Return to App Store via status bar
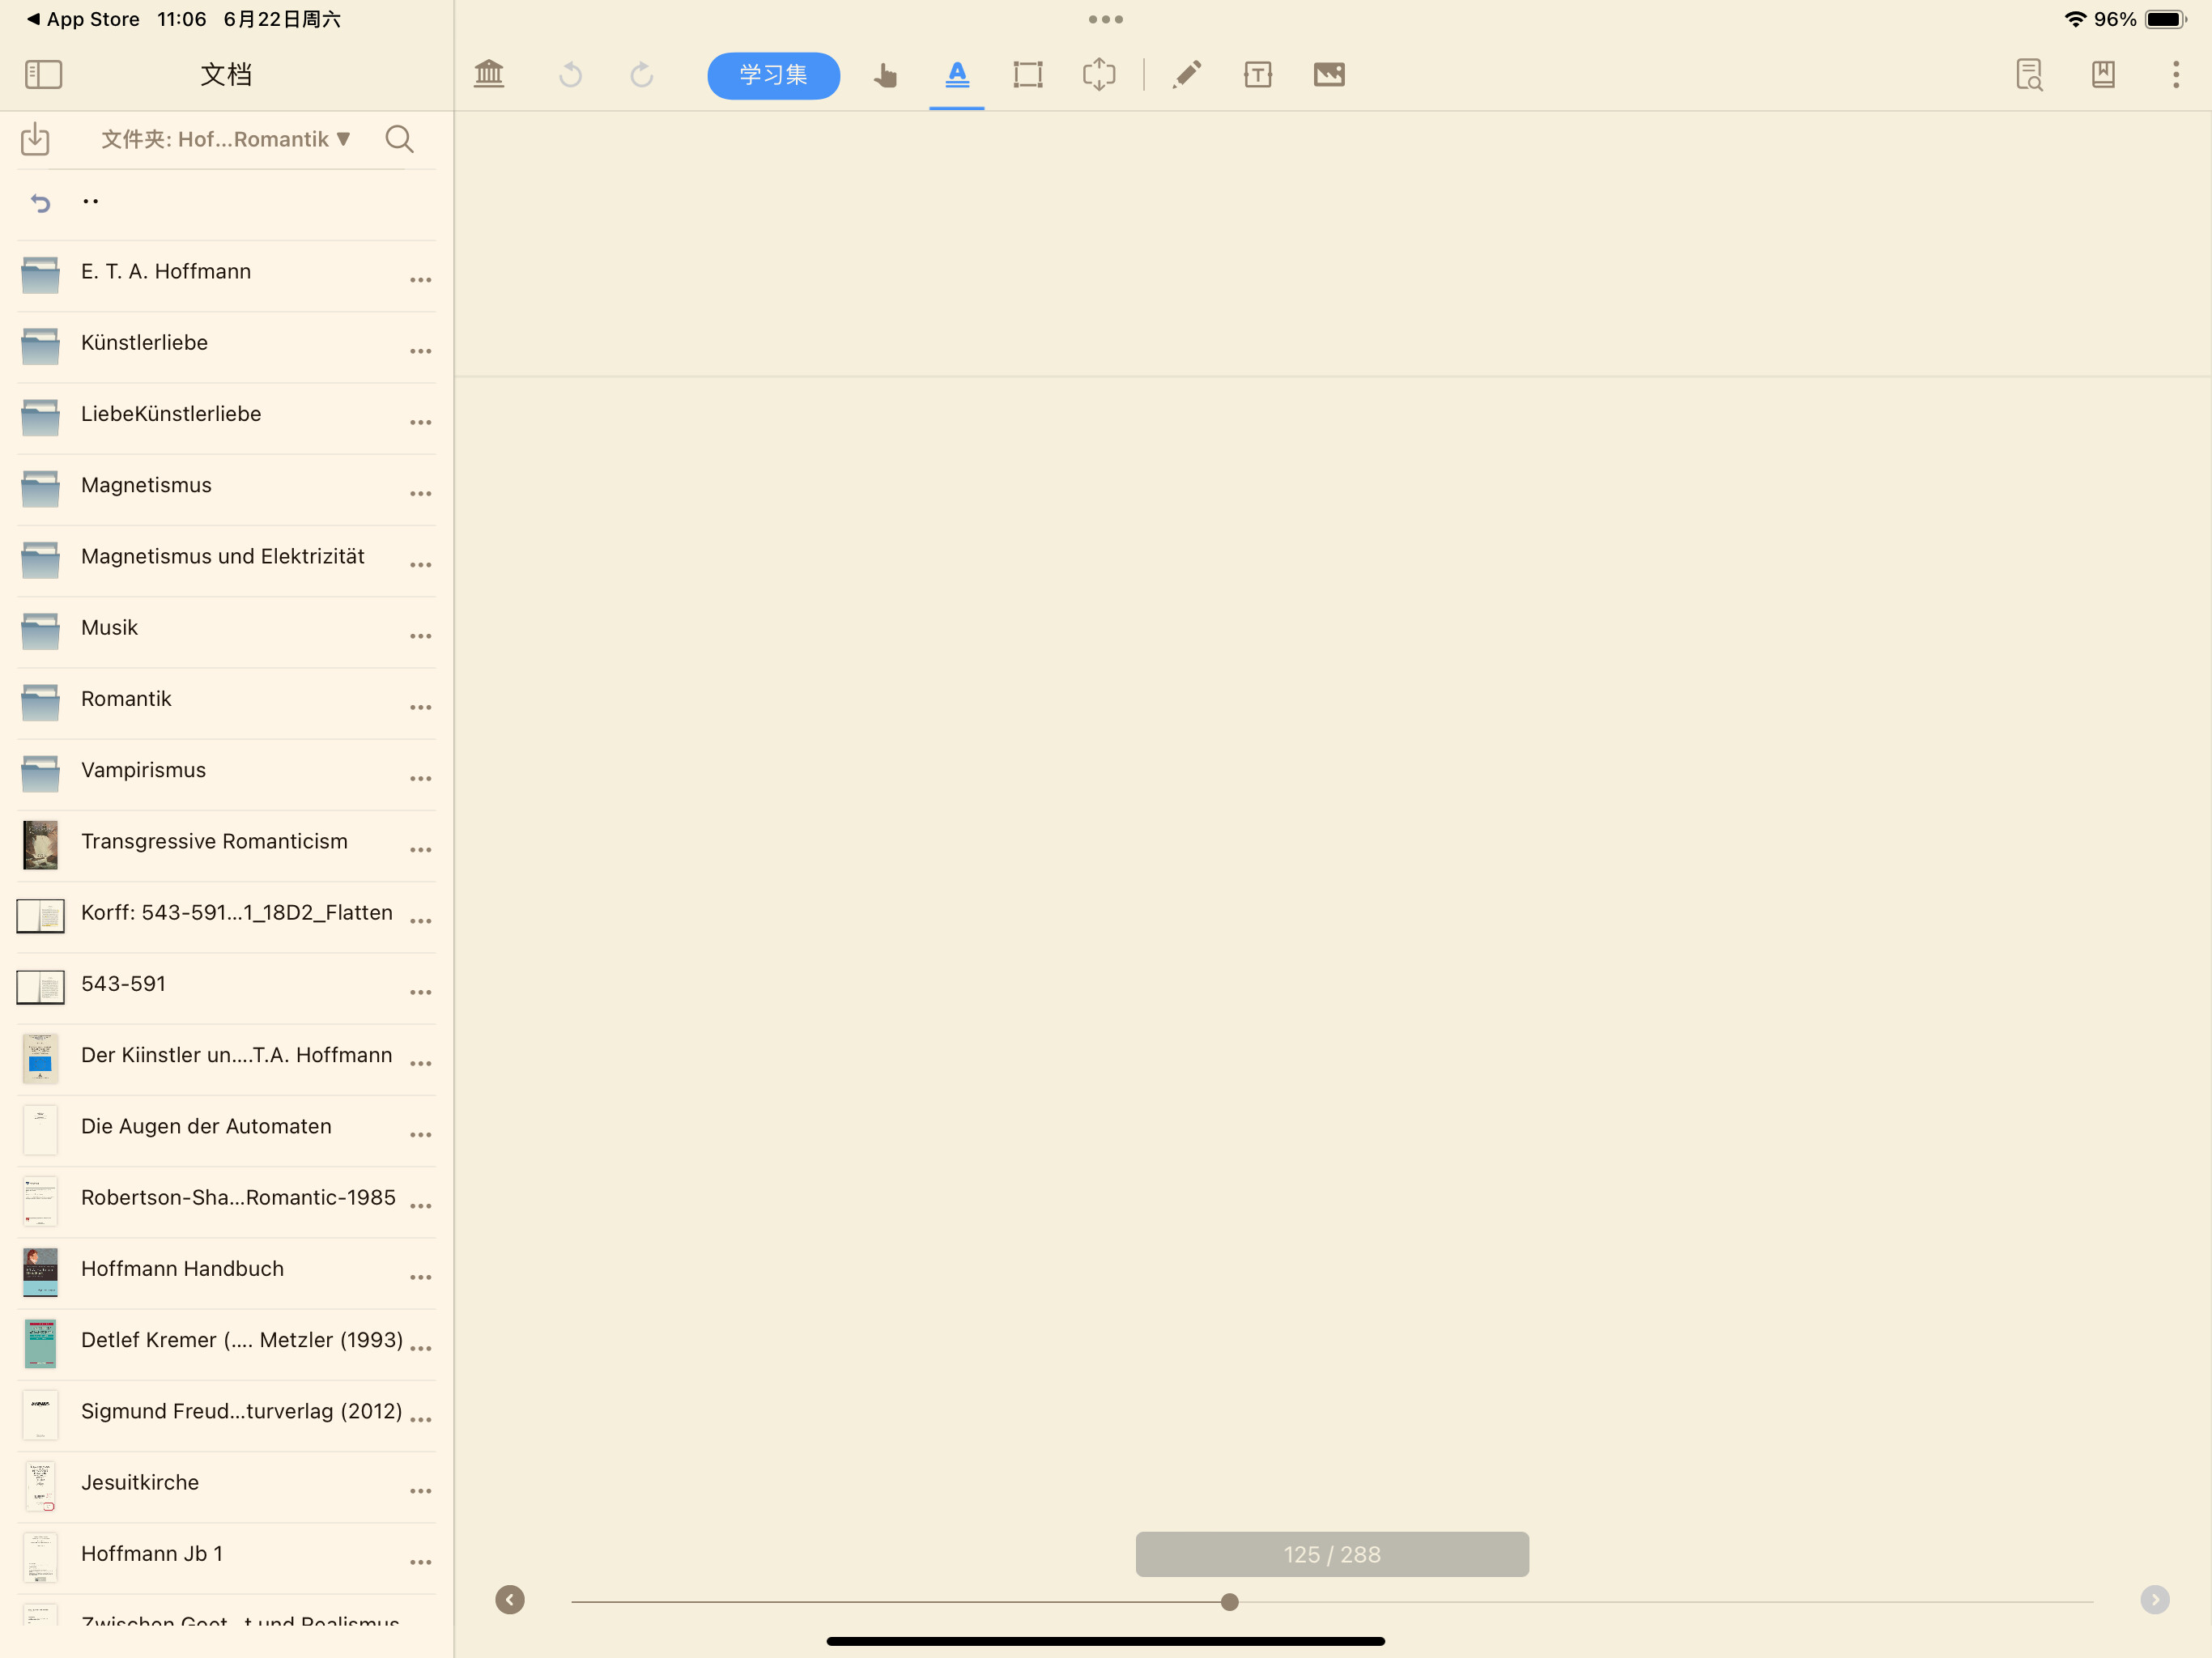2212x1658 pixels. coord(83,19)
